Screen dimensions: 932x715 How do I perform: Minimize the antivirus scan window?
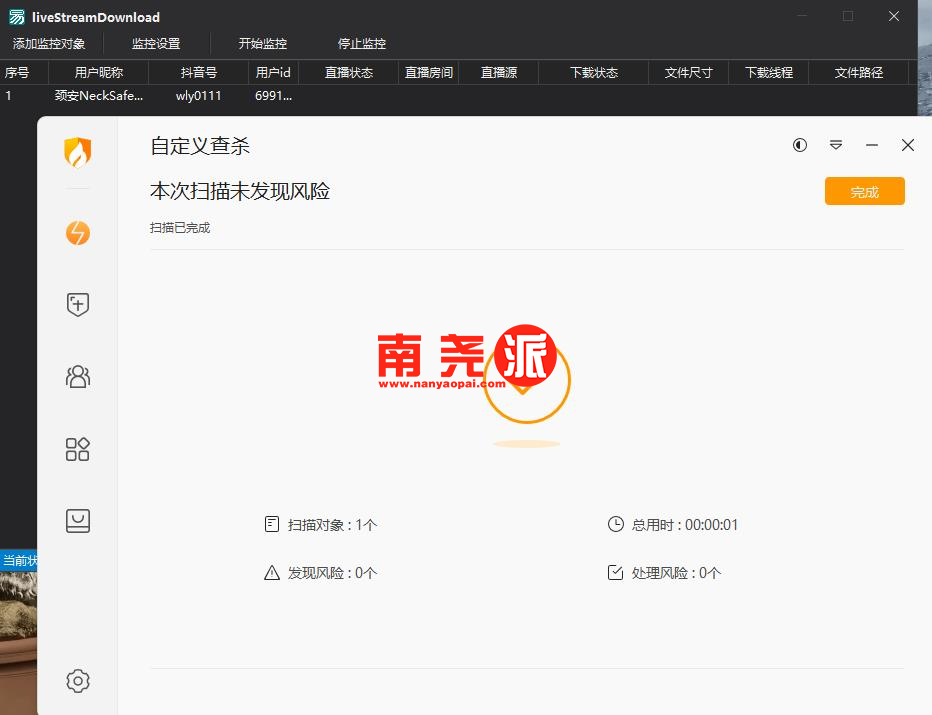872,145
